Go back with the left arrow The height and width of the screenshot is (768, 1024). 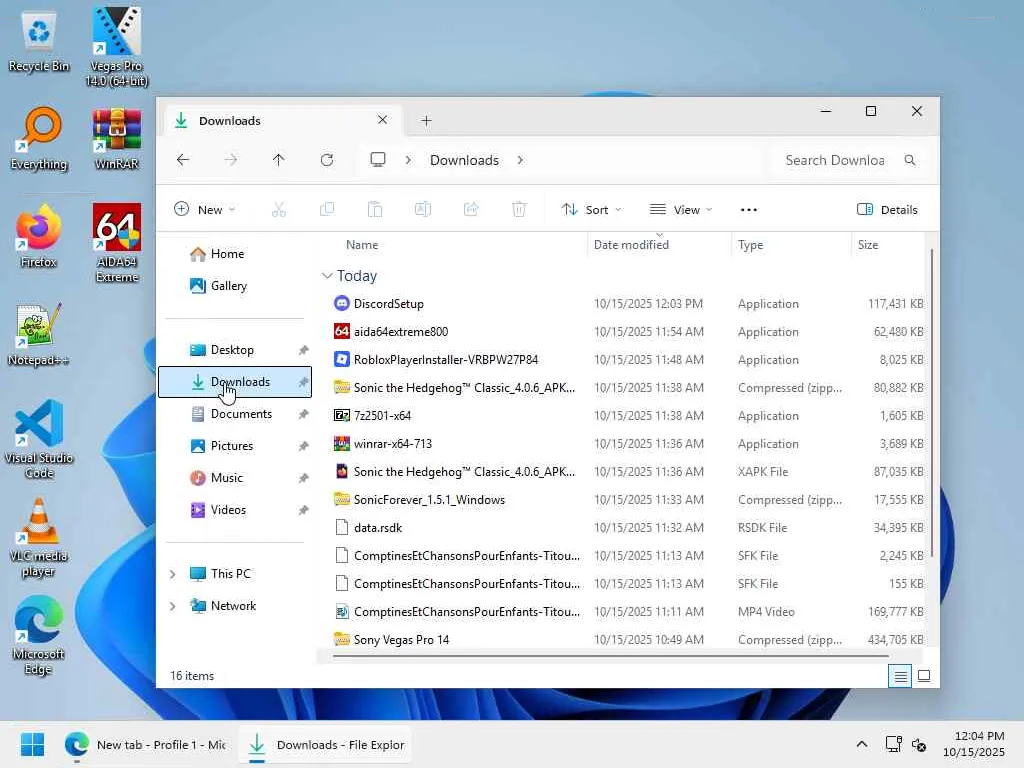[x=183, y=160]
